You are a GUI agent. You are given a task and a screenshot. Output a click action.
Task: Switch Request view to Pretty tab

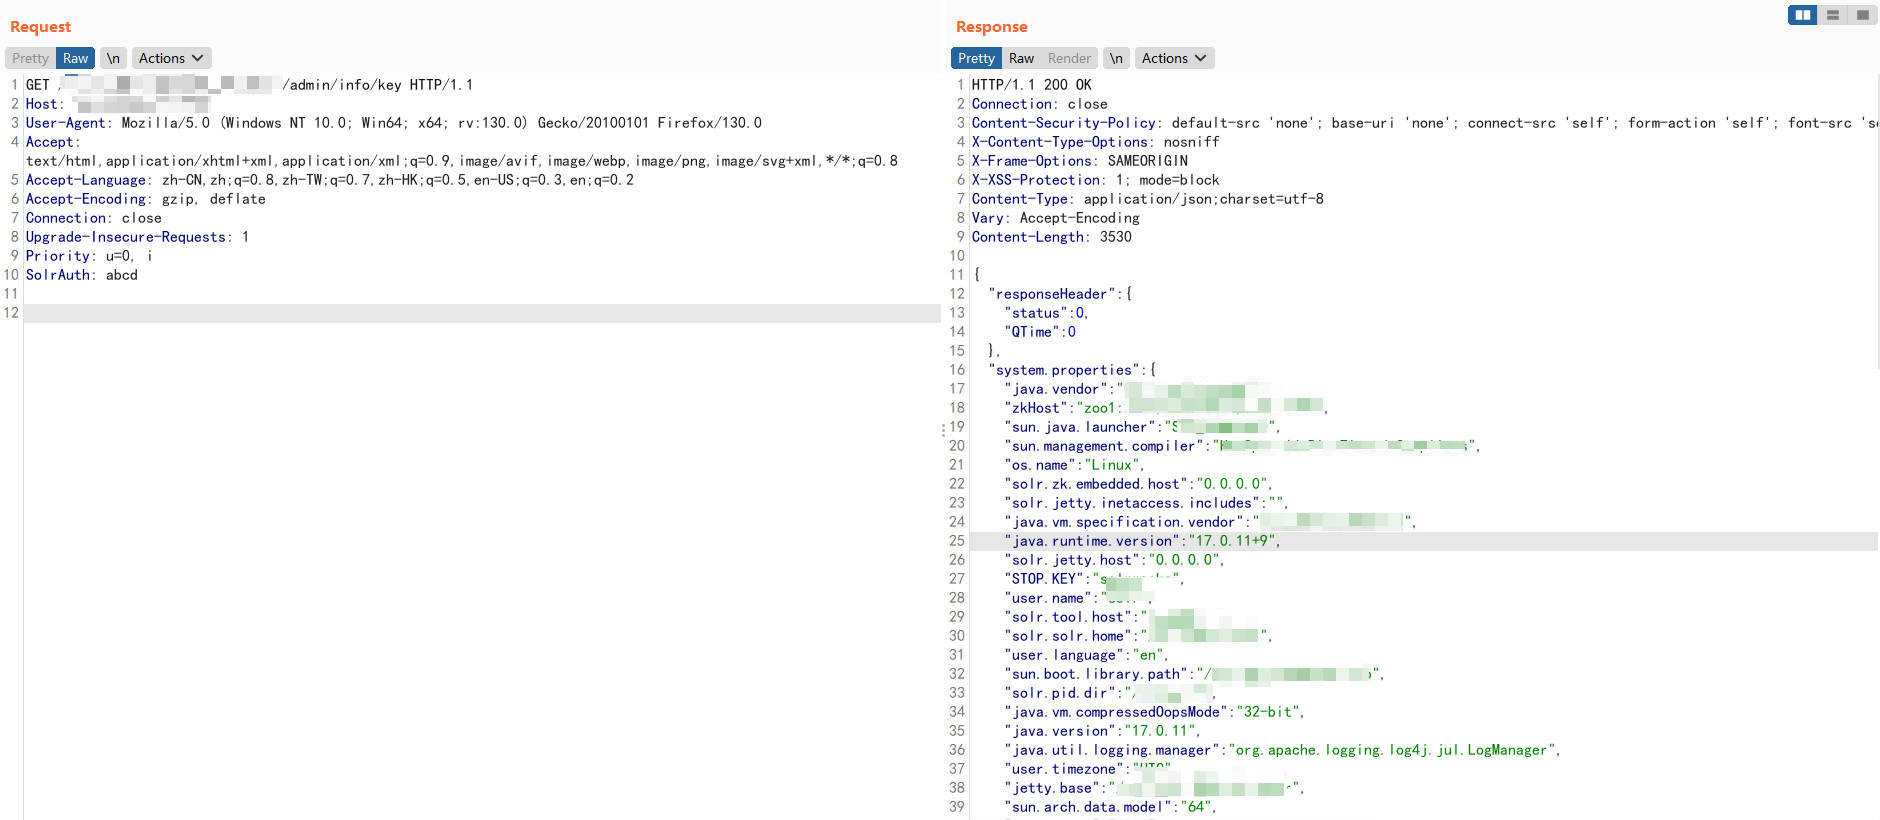point(30,58)
